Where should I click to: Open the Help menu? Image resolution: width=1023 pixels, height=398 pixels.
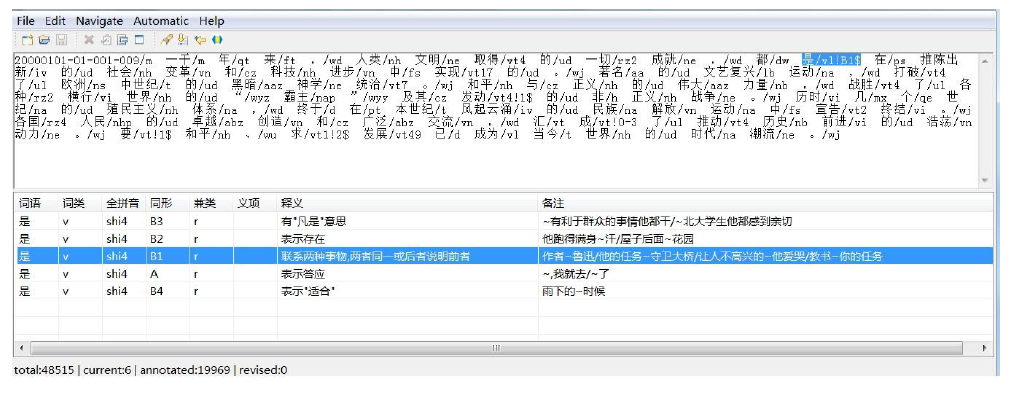tap(211, 21)
